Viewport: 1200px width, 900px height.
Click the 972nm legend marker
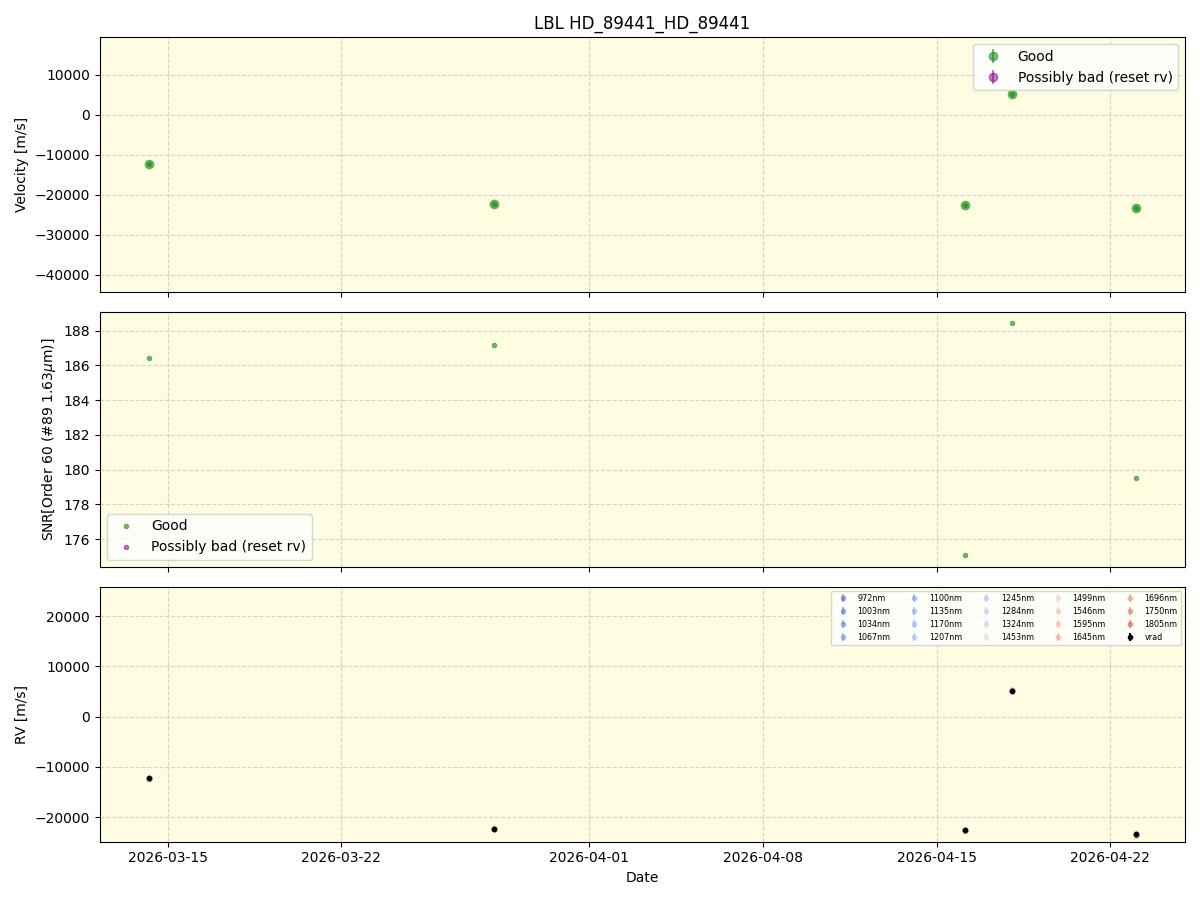(x=843, y=598)
